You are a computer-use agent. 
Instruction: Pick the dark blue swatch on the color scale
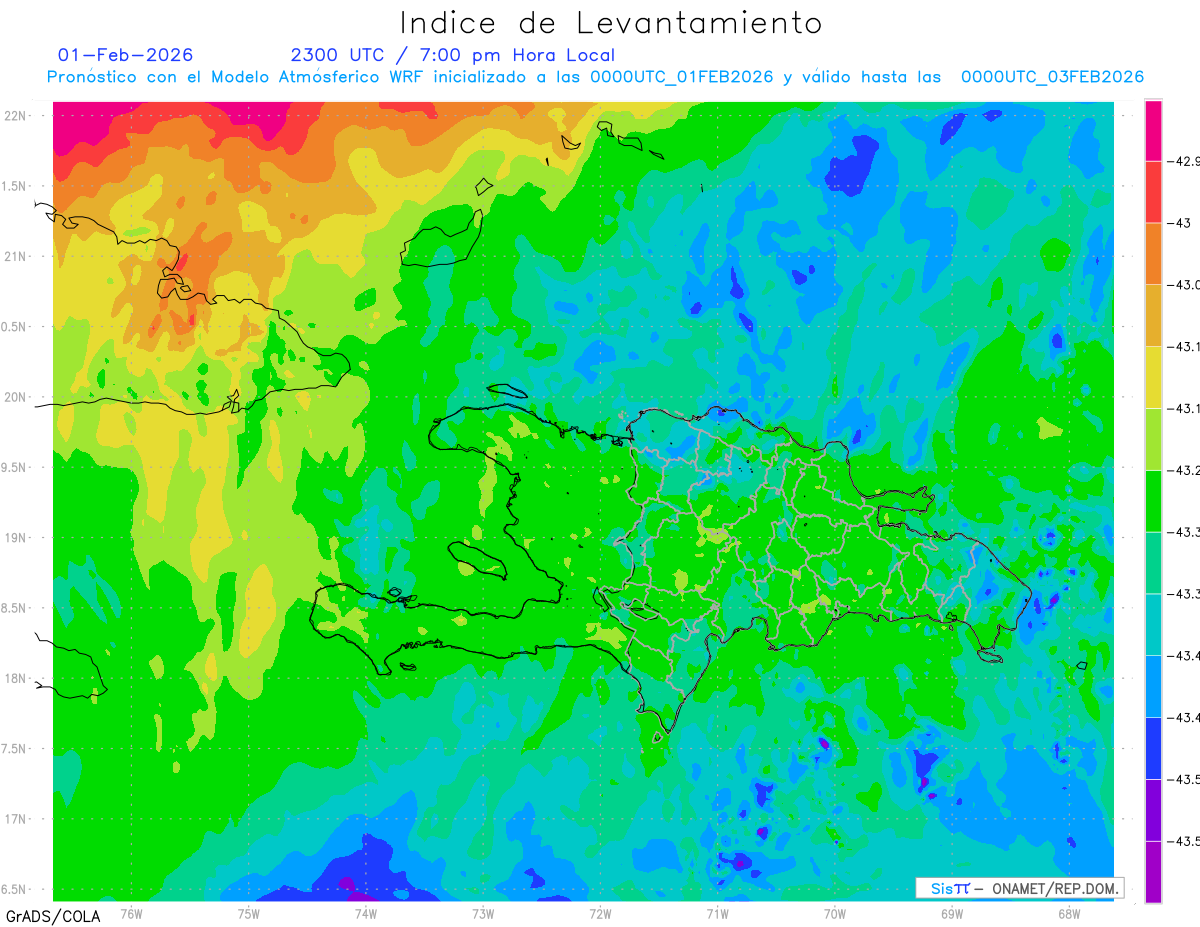tap(1153, 749)
